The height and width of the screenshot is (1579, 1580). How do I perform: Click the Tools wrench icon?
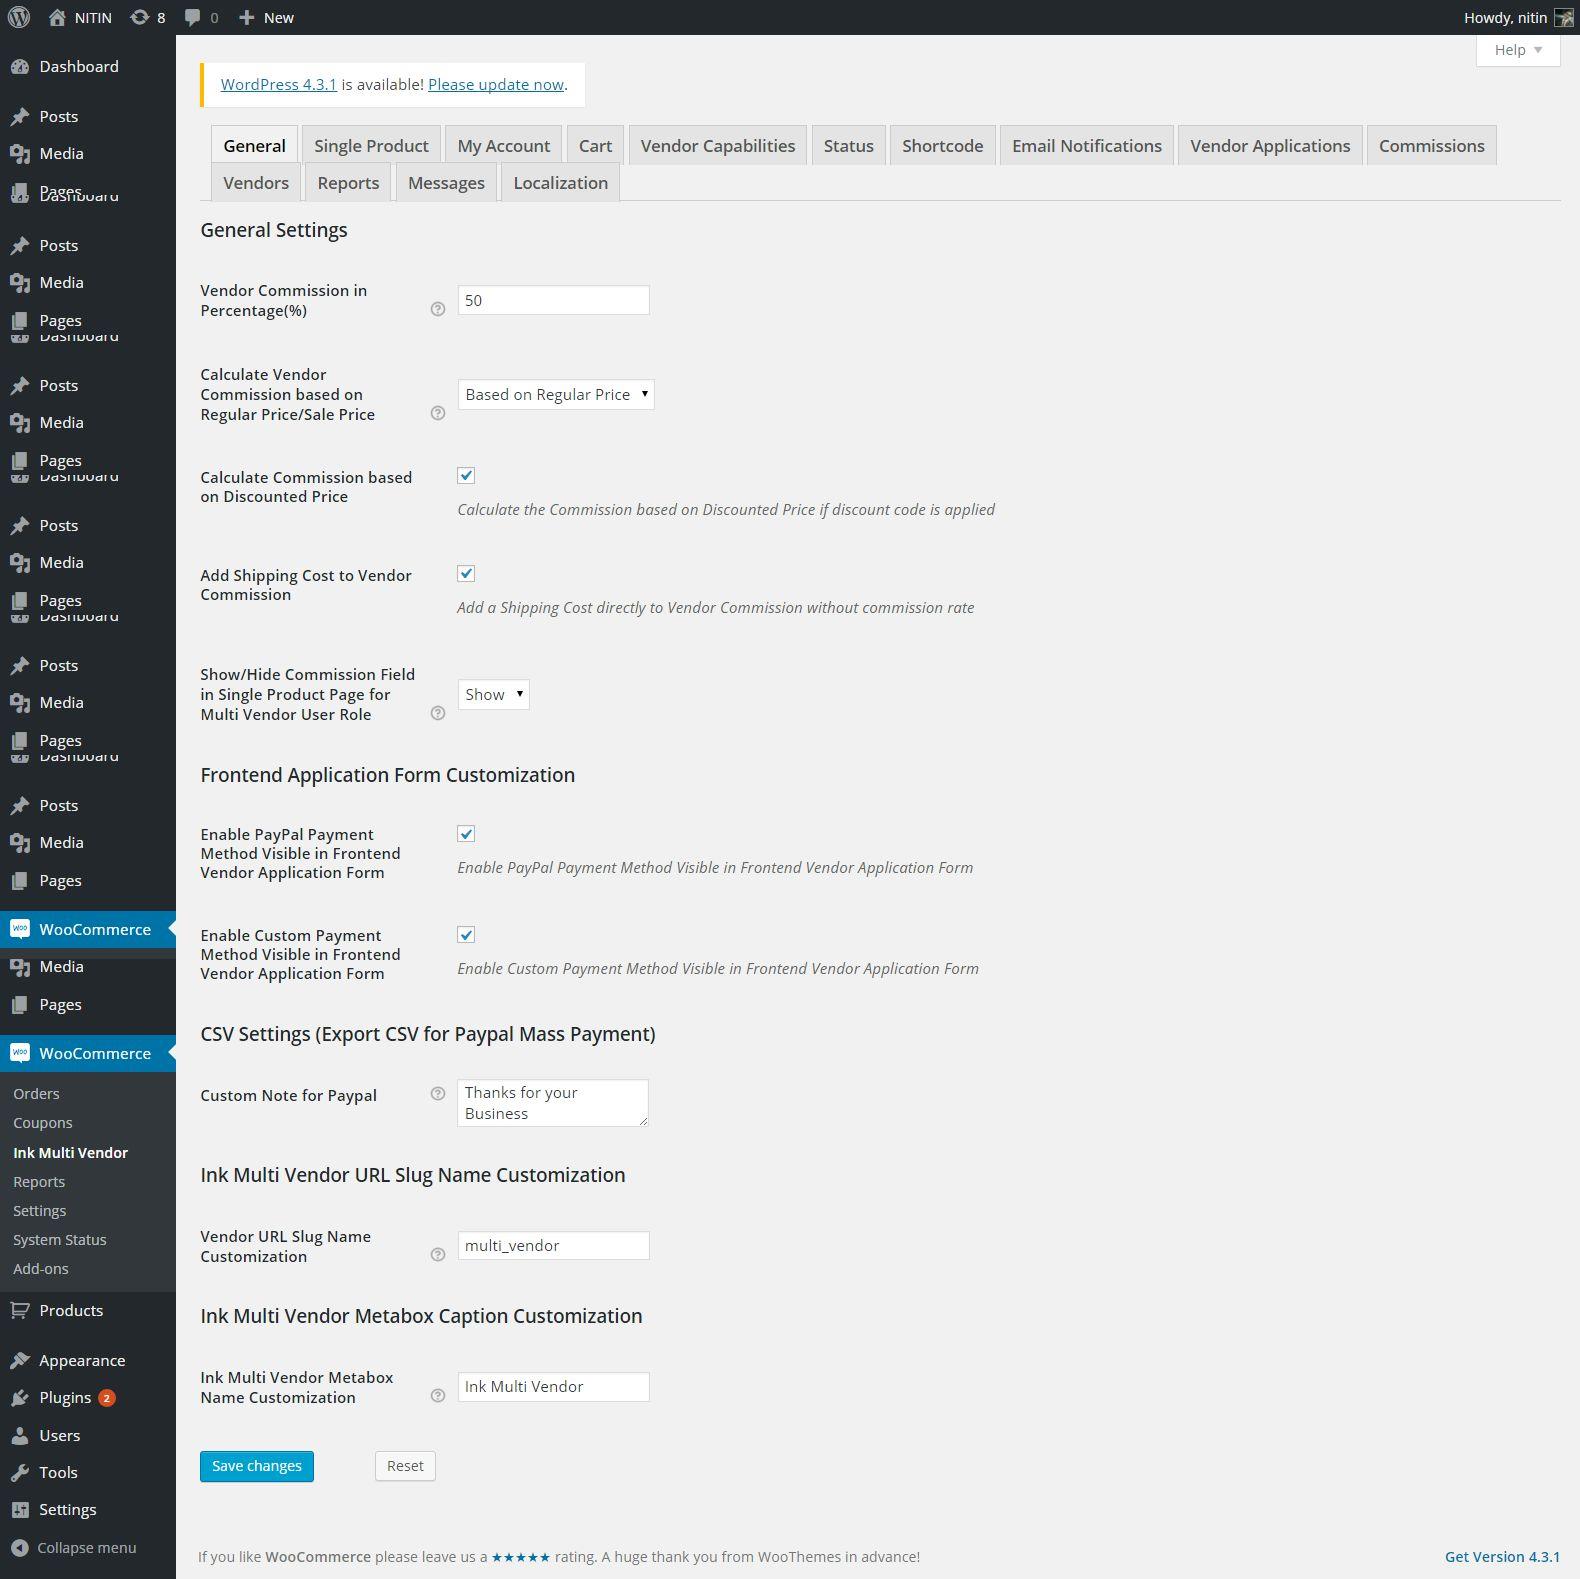pyautogui.click(x=20, y=1472)
